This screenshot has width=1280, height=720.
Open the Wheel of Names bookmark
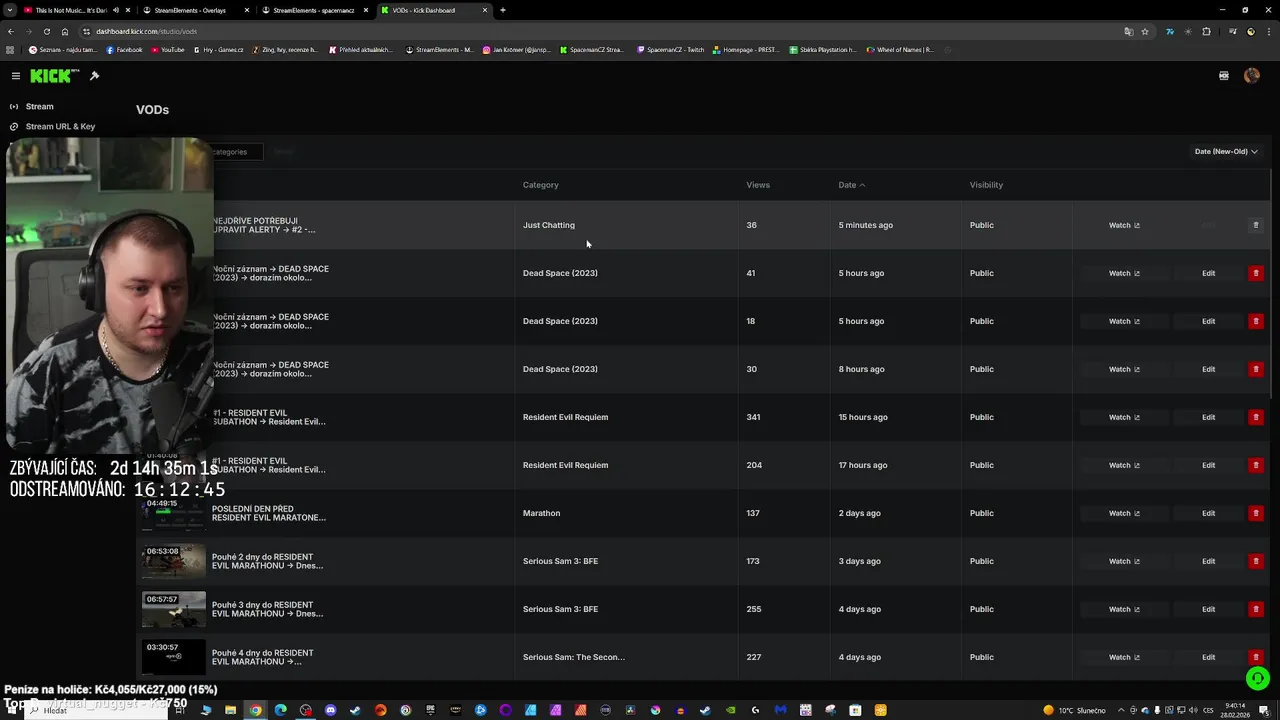(900, 50)
